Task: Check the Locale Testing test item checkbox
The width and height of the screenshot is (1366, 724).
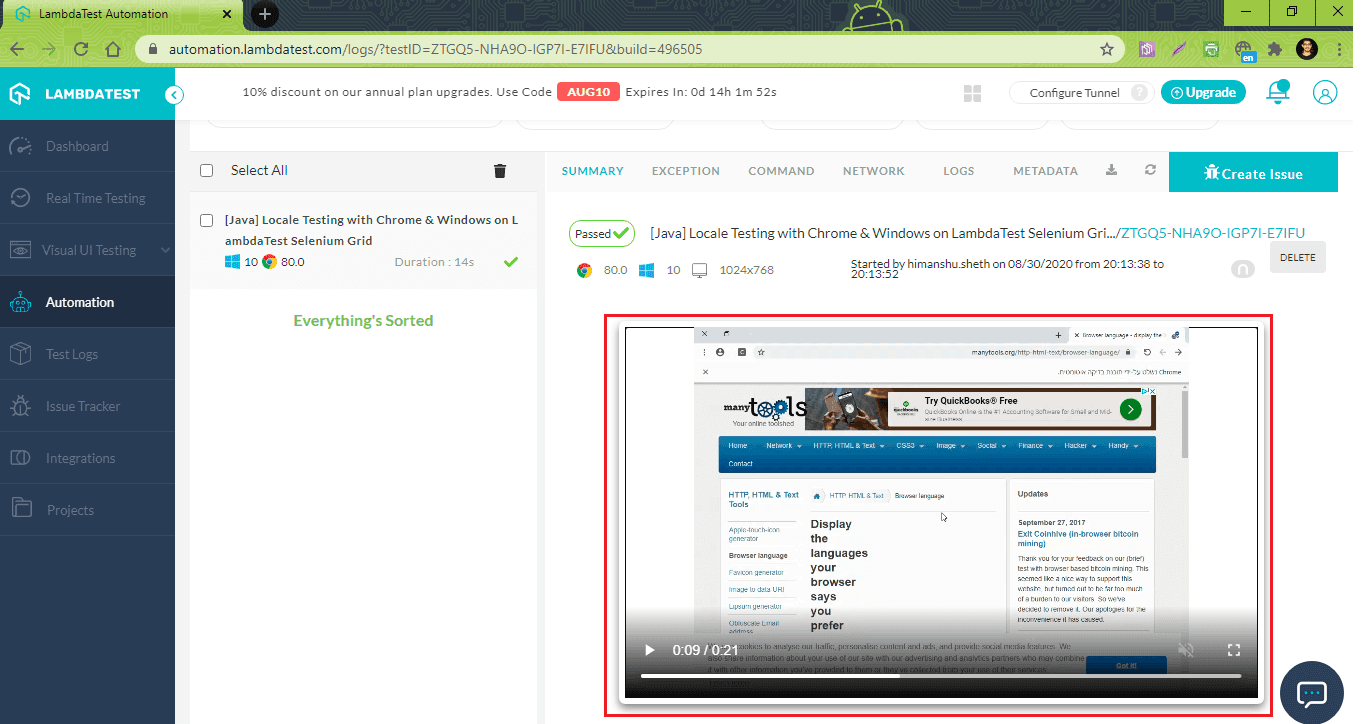Action: click(206, 219)
